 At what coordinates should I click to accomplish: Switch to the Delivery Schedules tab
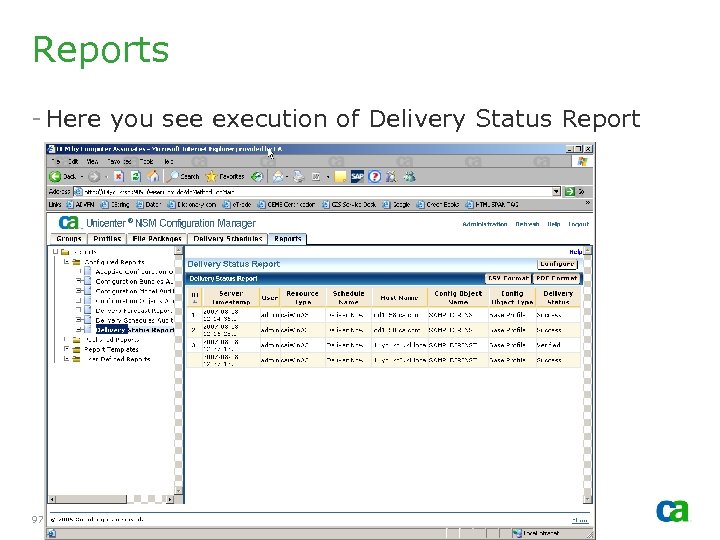click(x=228, y=239)
